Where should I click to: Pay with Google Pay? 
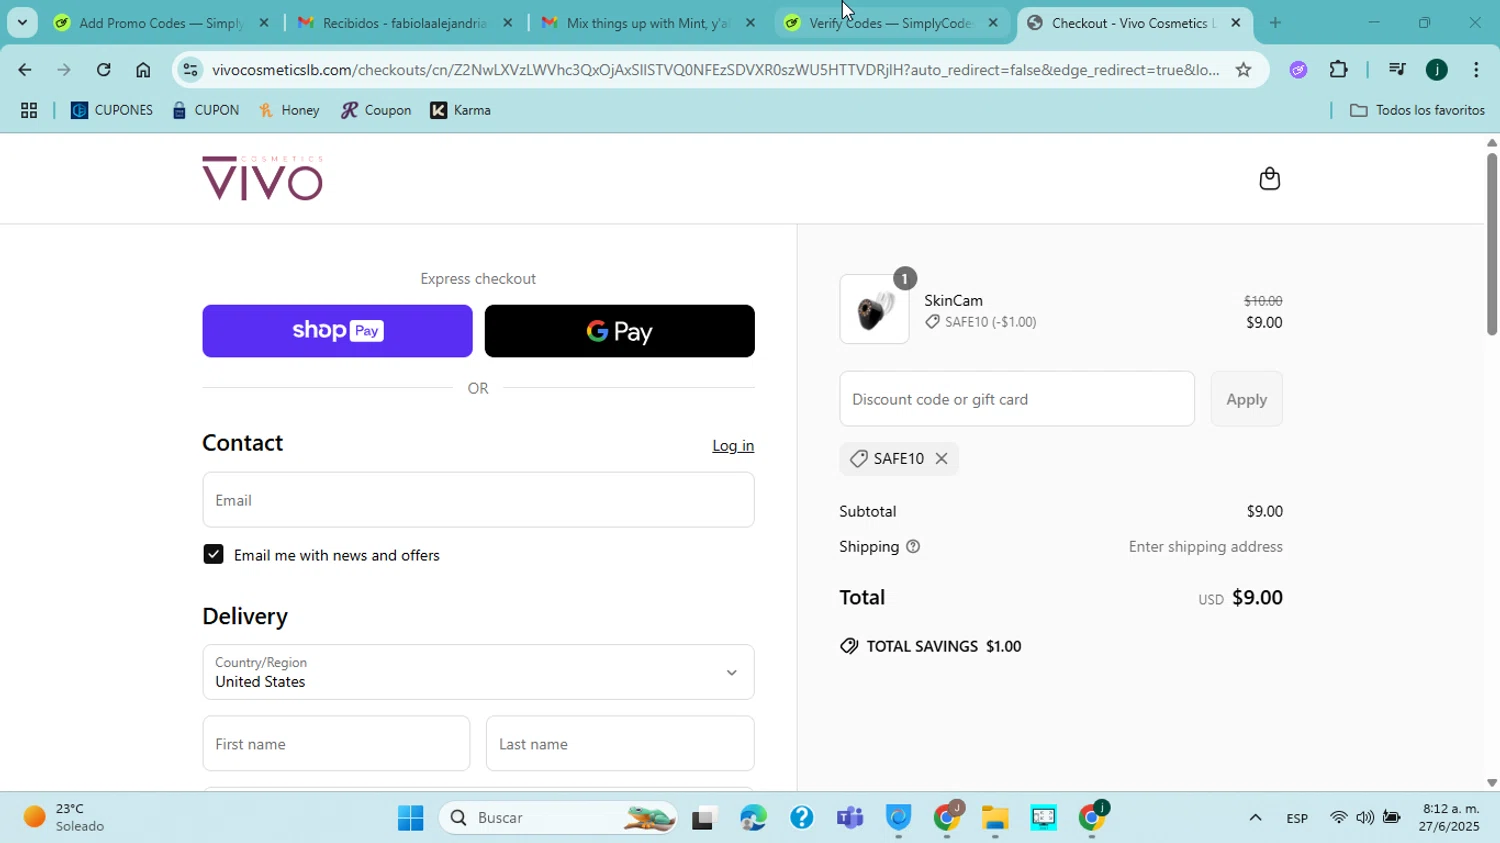pos(619,331)
